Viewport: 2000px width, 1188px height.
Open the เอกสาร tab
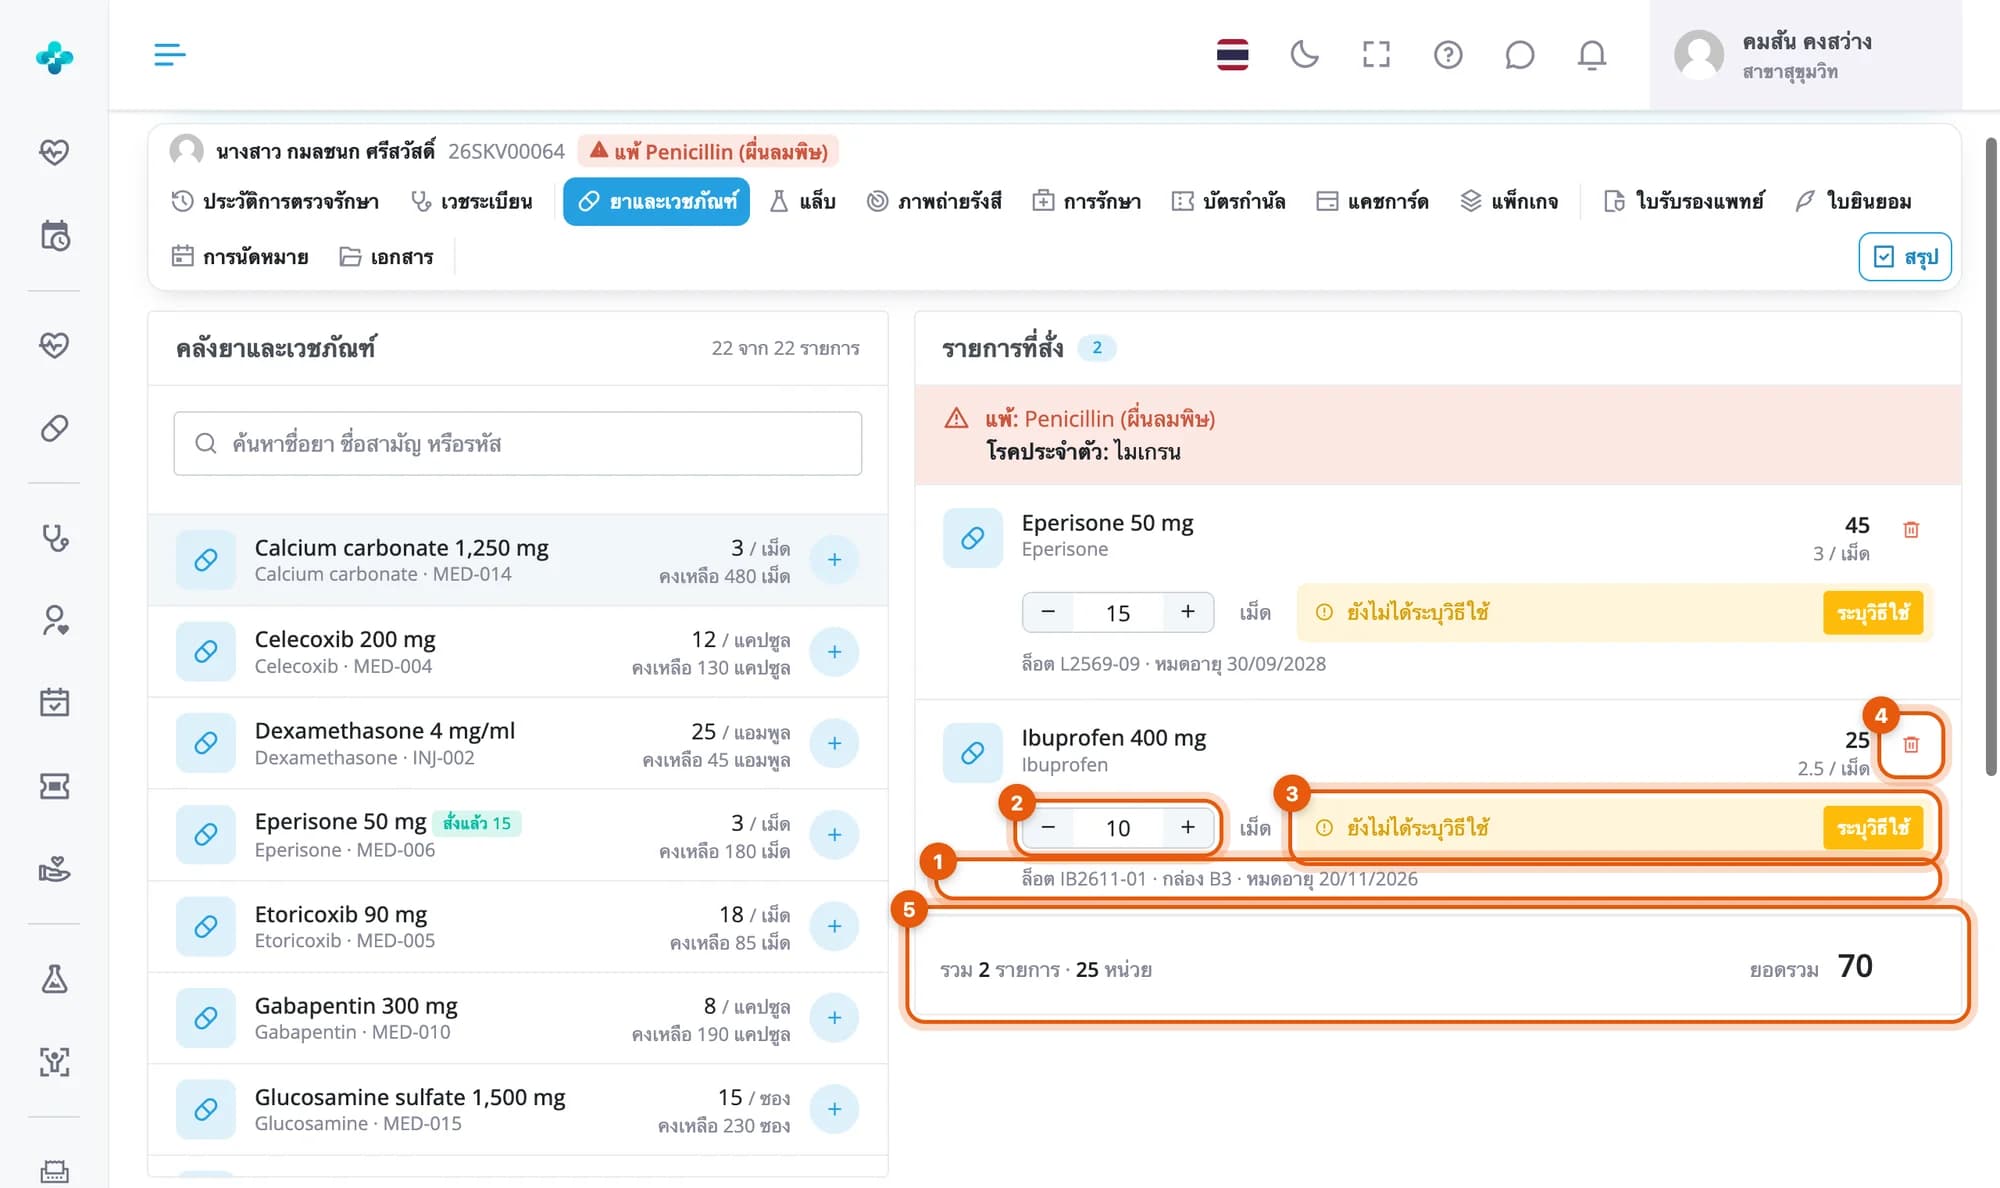386,257
